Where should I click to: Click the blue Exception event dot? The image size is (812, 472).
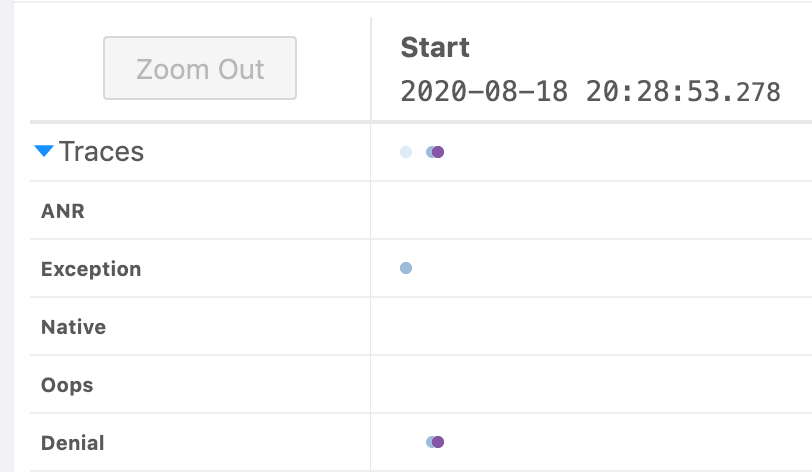click(406, 268)
